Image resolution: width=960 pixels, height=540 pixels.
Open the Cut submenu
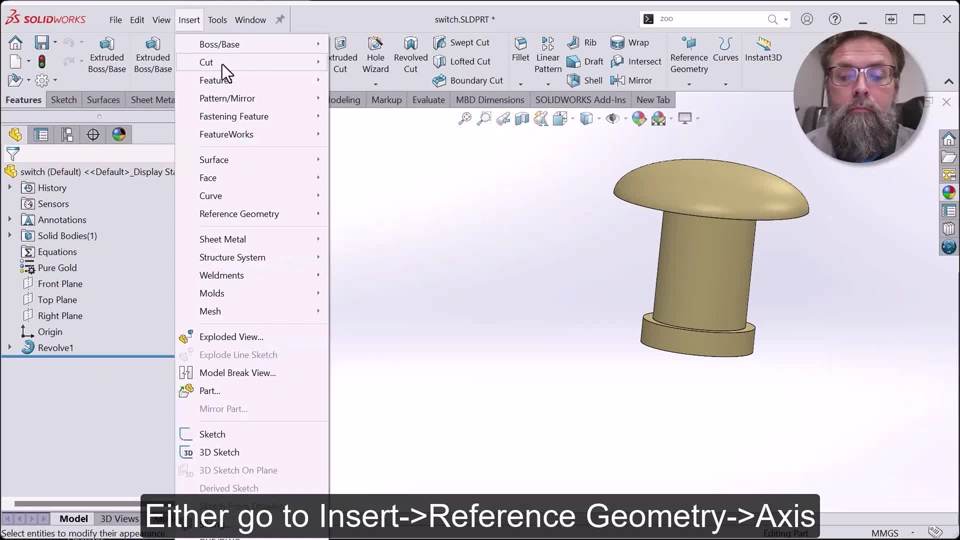[x=252, y=62]
